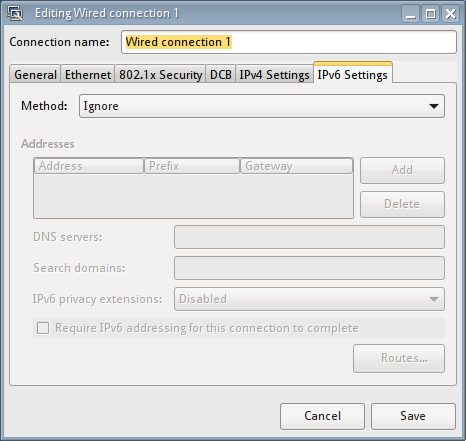Go to the DCB tab
The width and height of the screenshot is (466, 441).
pos(221,74)
